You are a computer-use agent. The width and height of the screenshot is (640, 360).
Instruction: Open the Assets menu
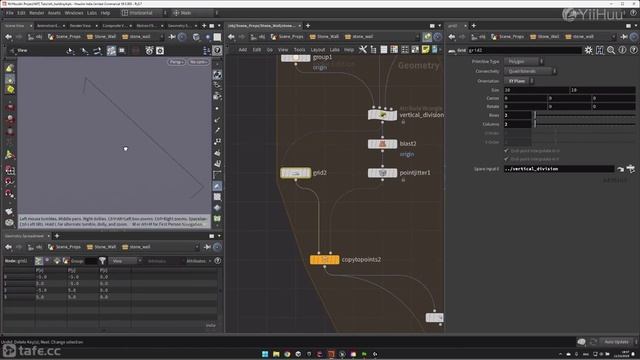[54, 13]
